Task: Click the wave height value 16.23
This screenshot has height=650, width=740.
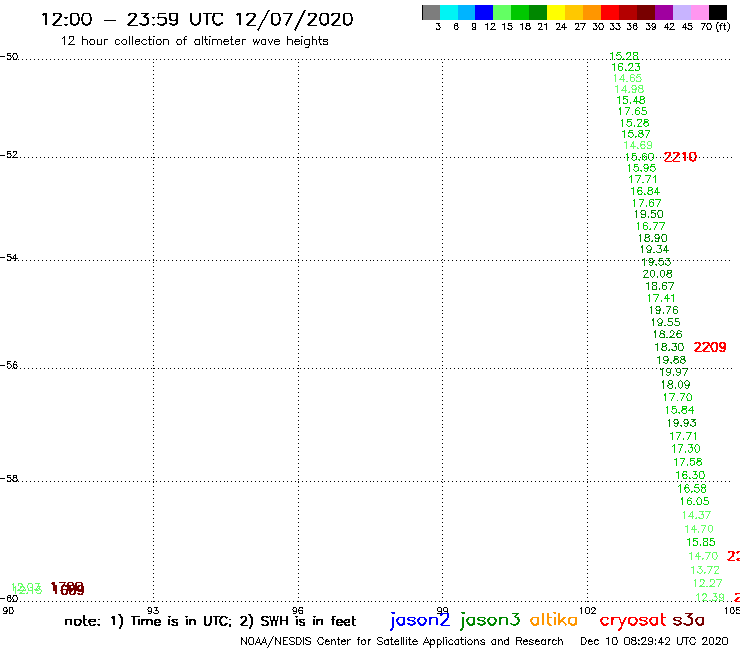Action: (626, 68)
